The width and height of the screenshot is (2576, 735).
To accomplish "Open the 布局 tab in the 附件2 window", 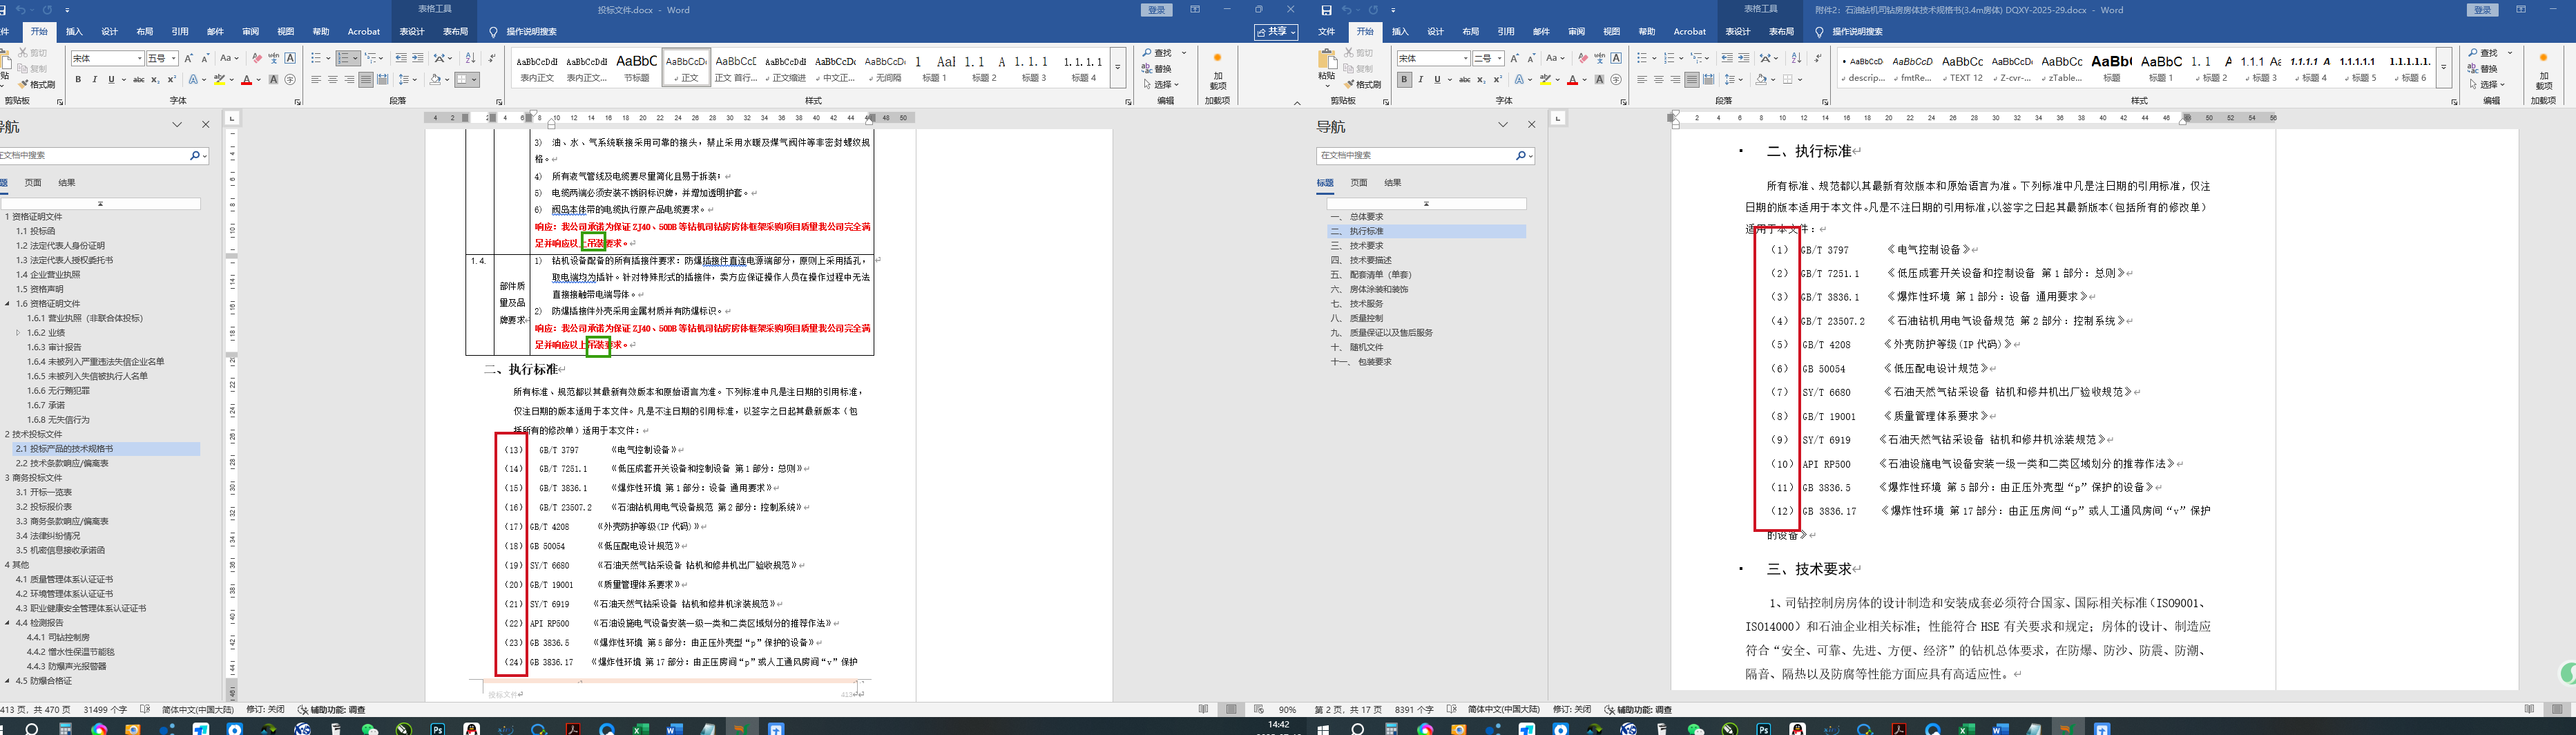I will (x=1470, y=32).
